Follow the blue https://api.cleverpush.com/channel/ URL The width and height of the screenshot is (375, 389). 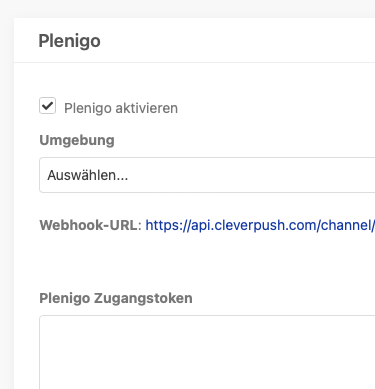(x=260, y=225)
